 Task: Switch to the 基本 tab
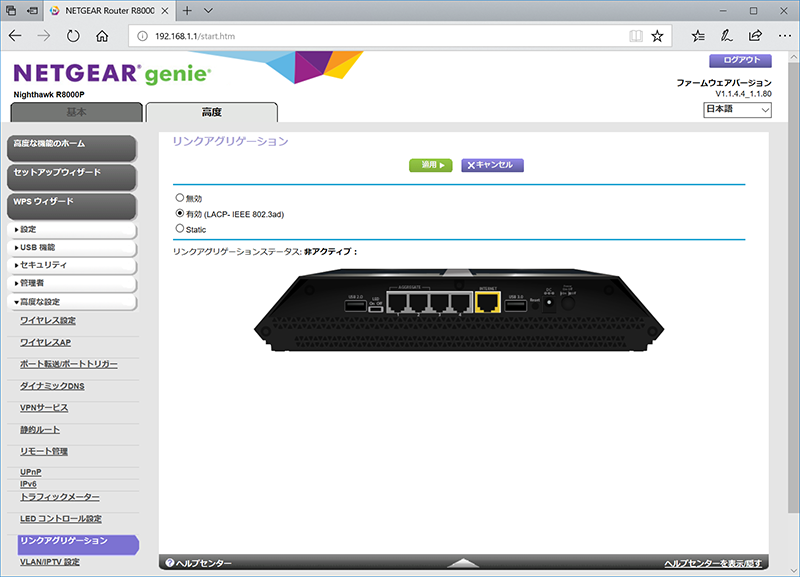[76, 112]
